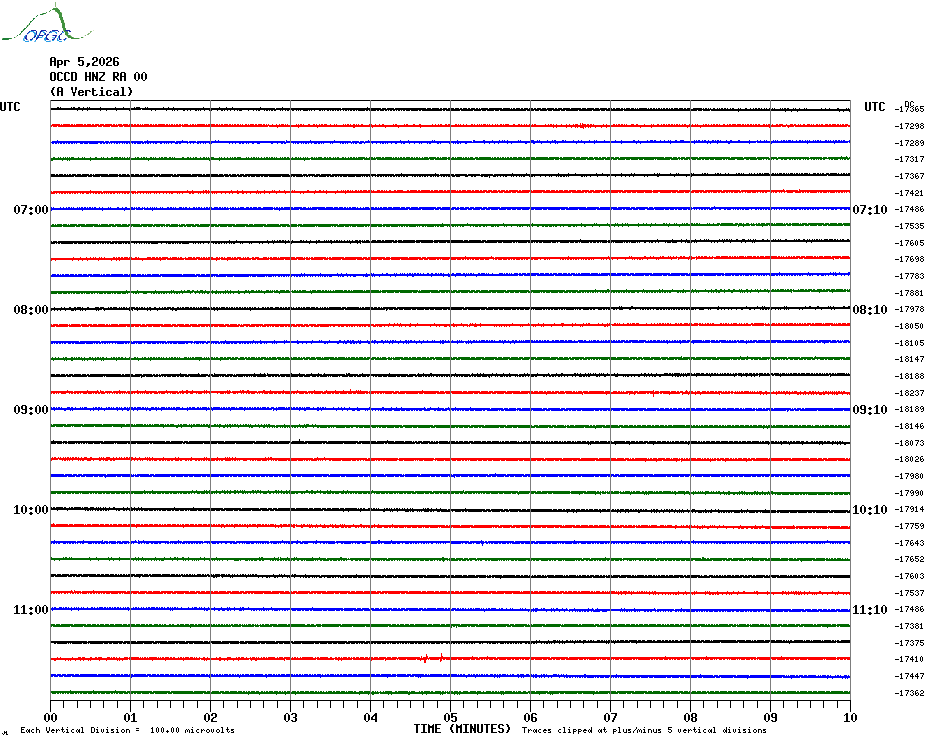Select the 10 tick on the minutes axis
The width and height of the screenshot is (930, 744).
click(x=850, y=717)
